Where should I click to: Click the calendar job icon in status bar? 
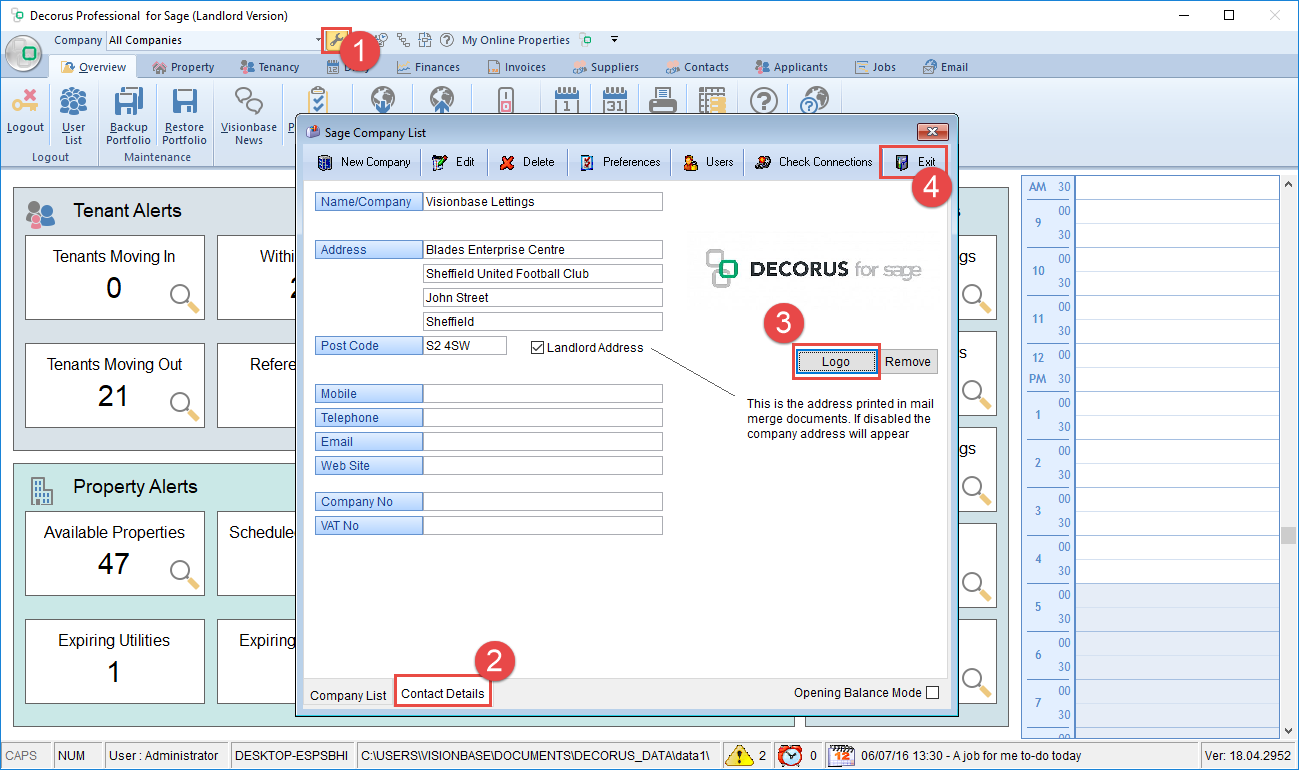[840, 756]
